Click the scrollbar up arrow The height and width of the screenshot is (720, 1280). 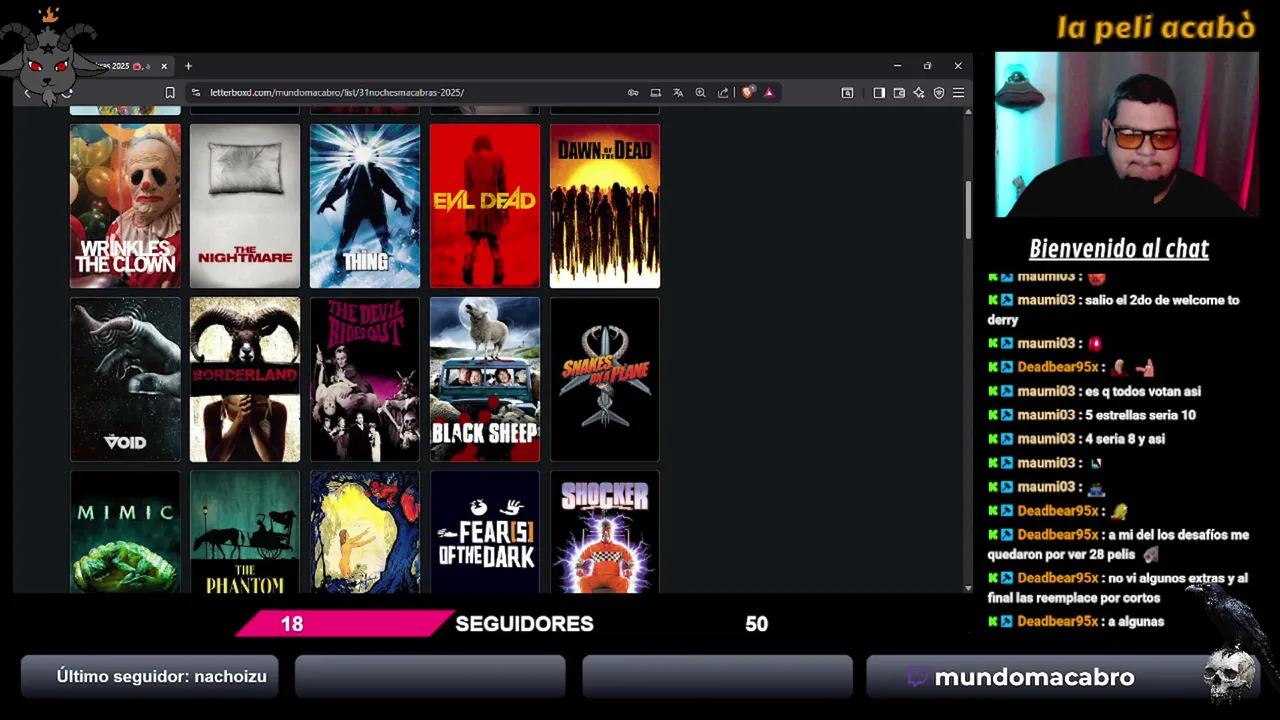(x=967, y=111)
